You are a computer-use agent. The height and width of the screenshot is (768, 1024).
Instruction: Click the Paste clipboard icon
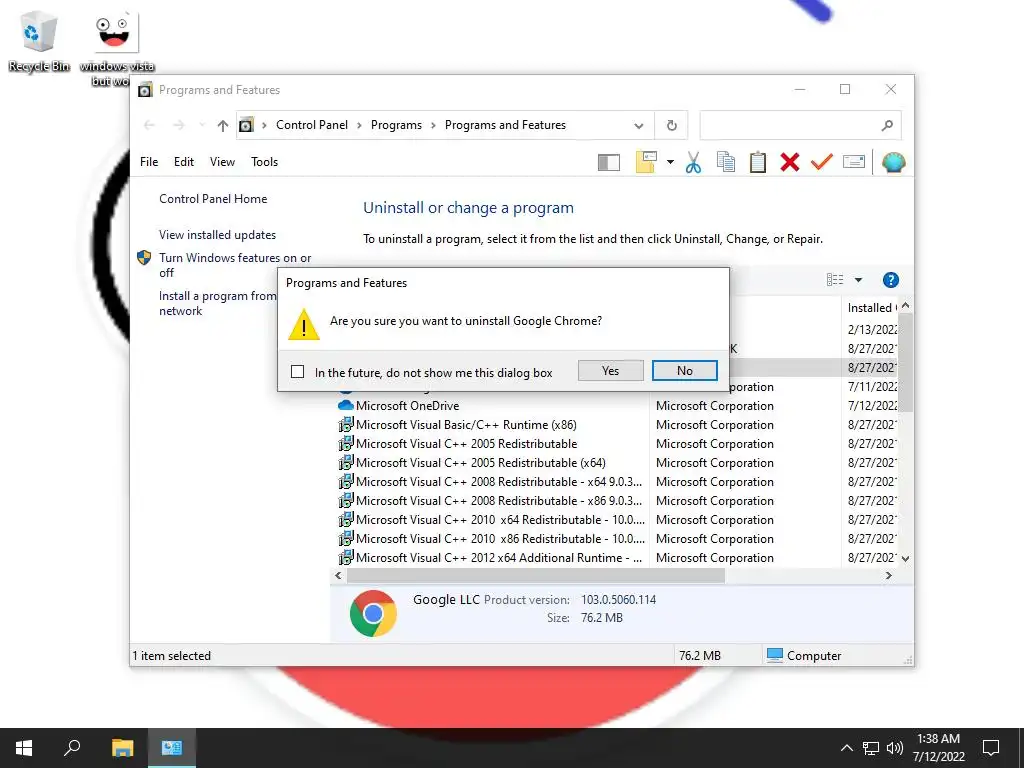758,162
